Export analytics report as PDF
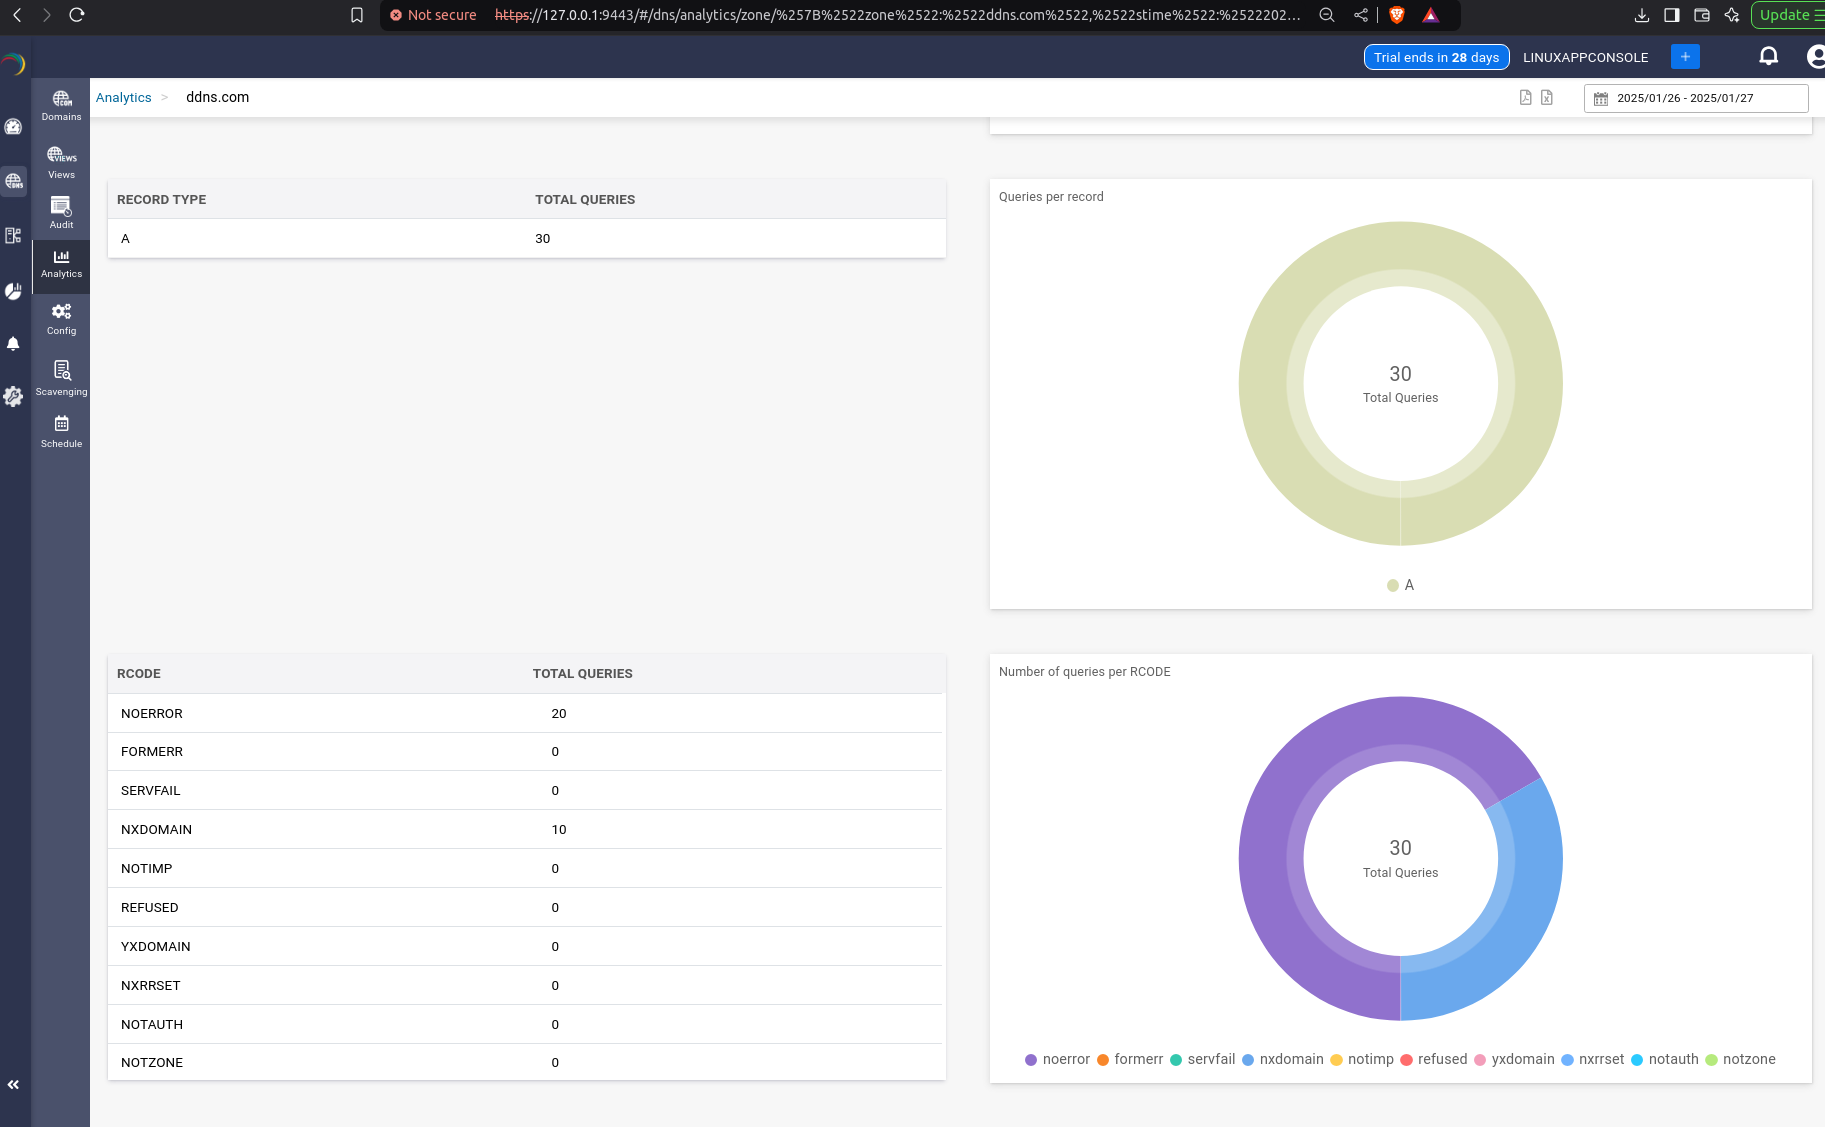 click(x=1524, y=97)
